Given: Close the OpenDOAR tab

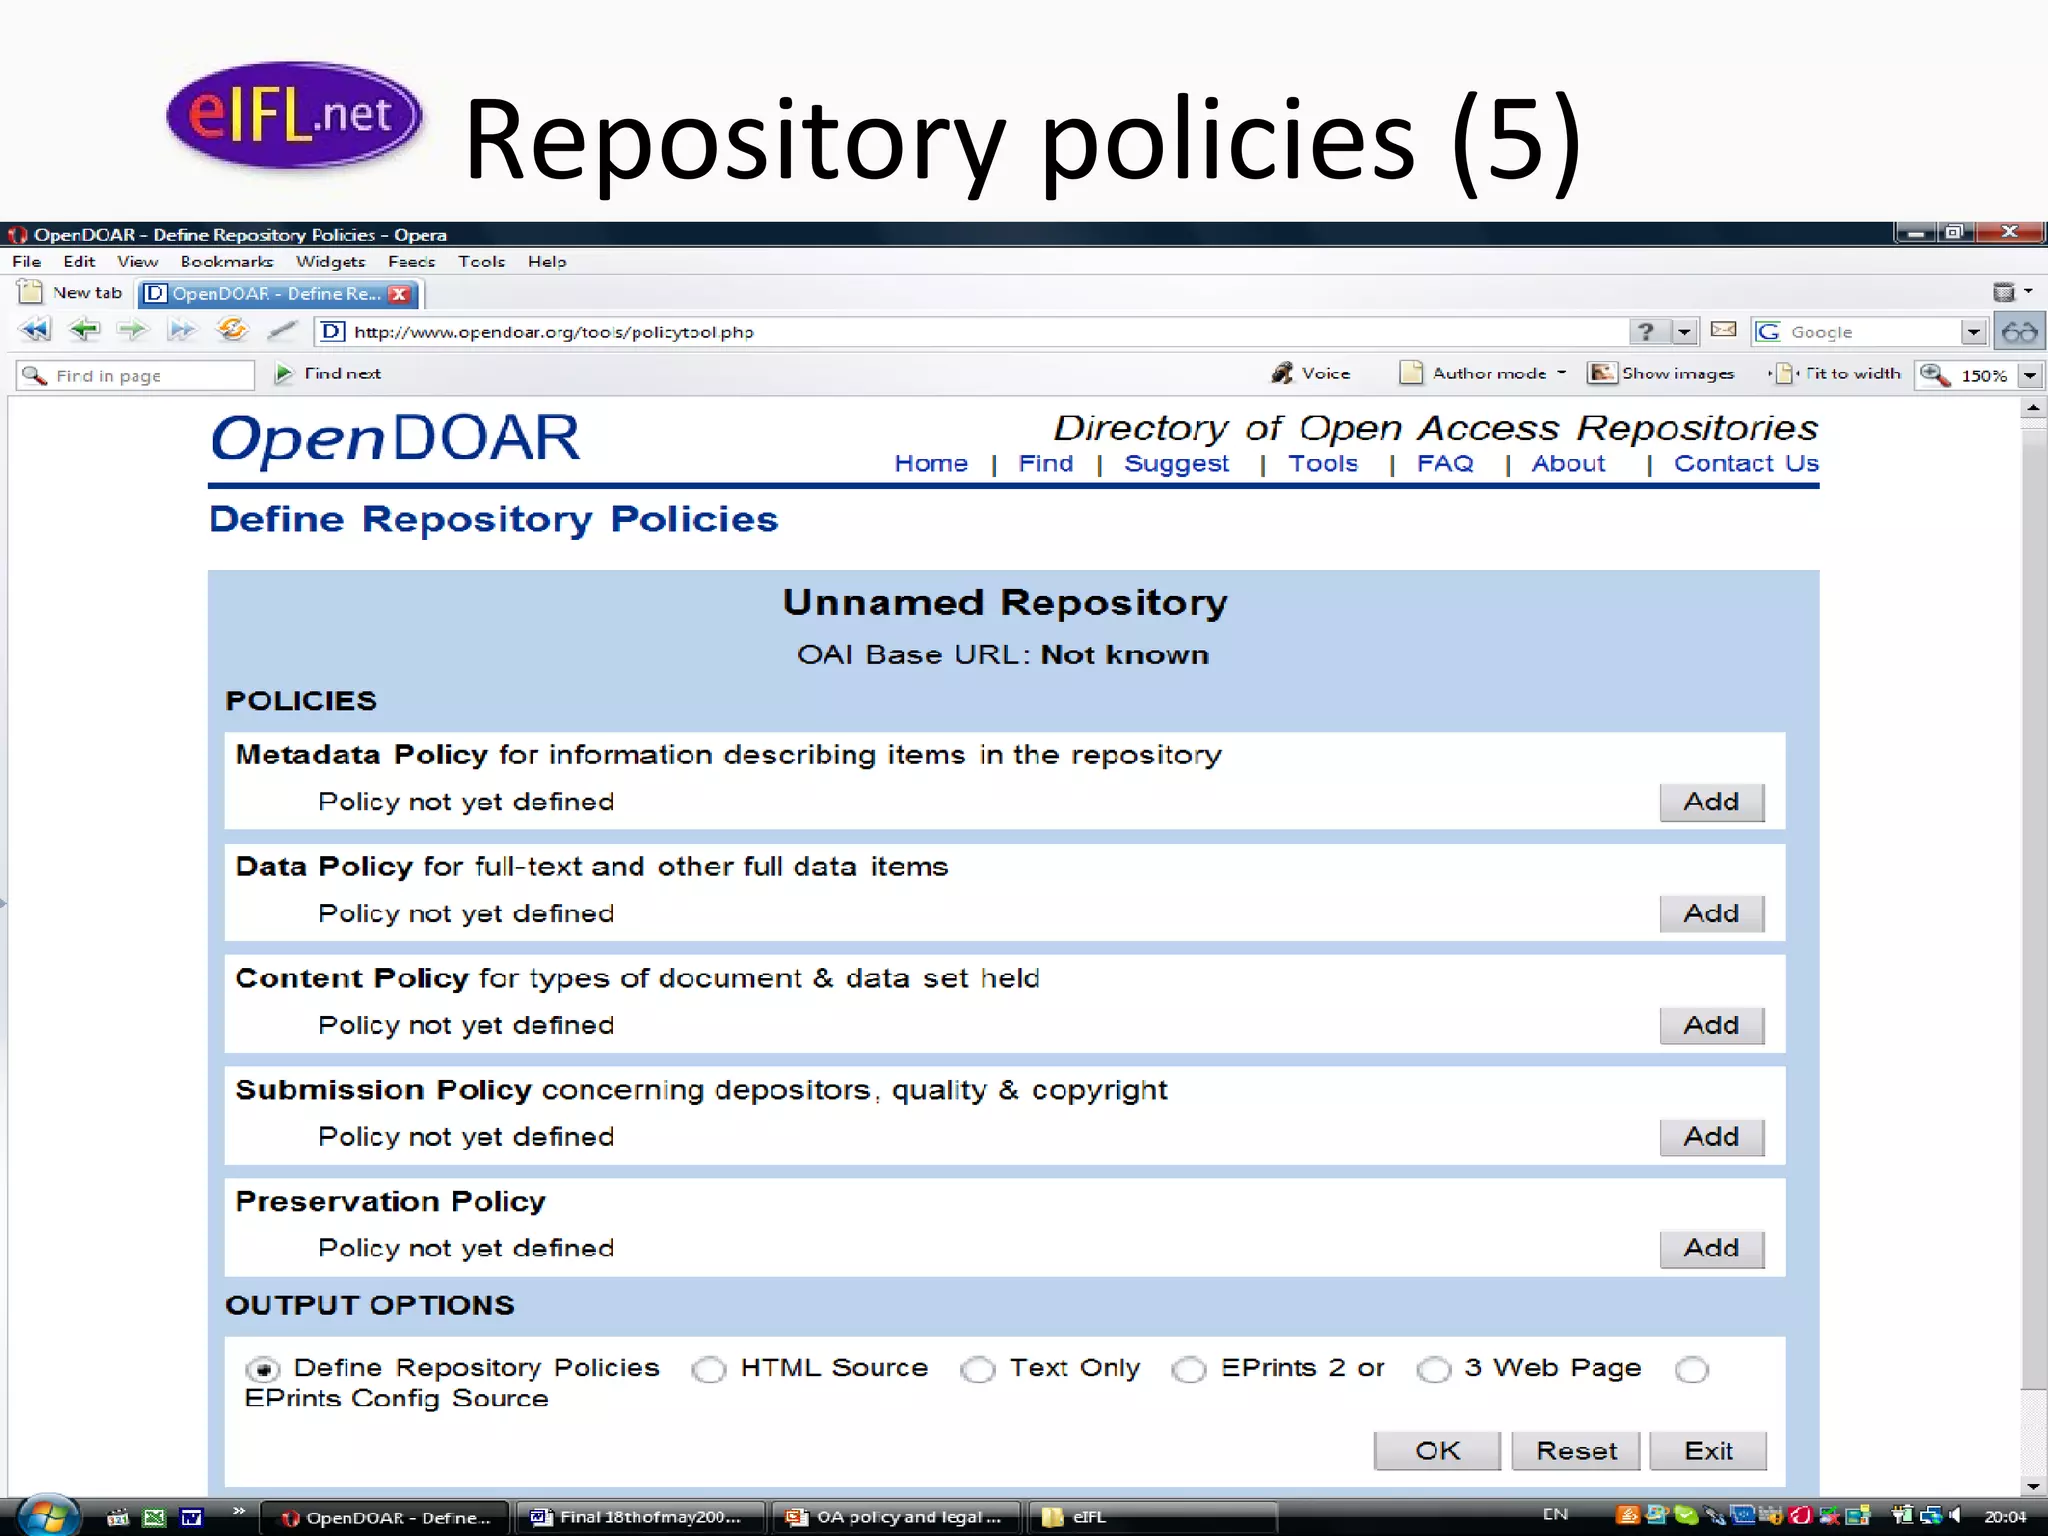Looking at the screenshot, I should coord(399,294).
